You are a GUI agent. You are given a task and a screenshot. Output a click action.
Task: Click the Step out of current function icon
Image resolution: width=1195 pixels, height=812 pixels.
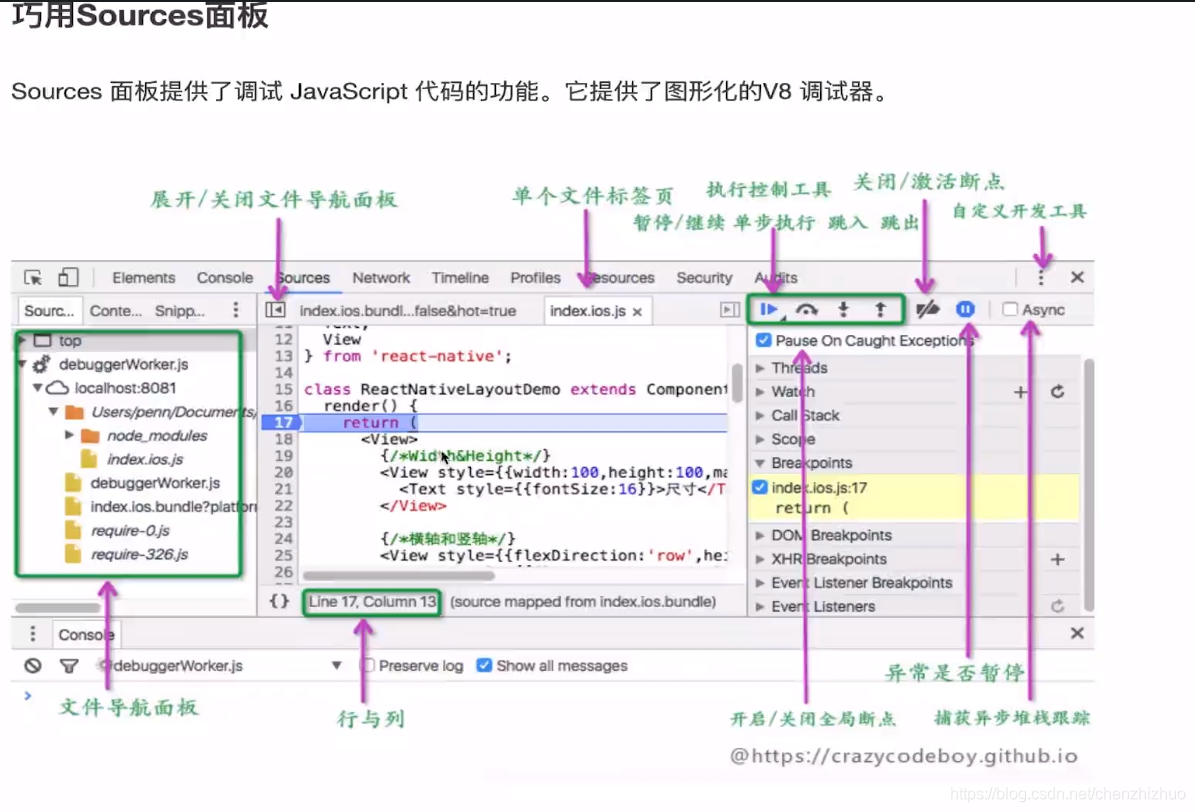click(x=880, y=309)
